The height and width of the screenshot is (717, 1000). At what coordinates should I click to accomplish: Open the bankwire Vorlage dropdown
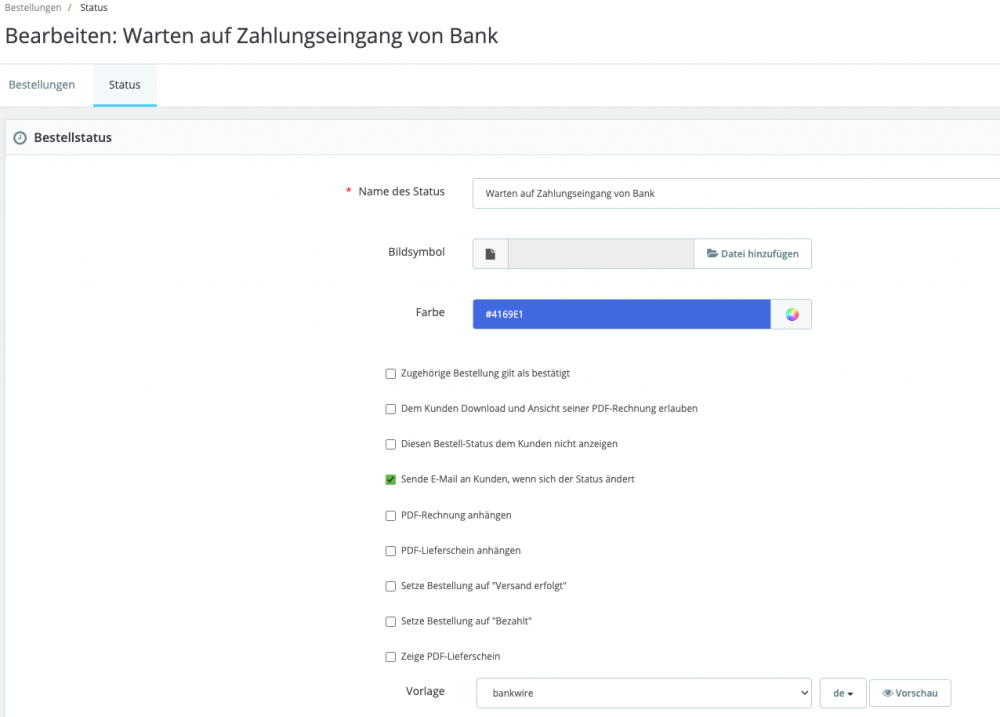click(x=643, y=692)
